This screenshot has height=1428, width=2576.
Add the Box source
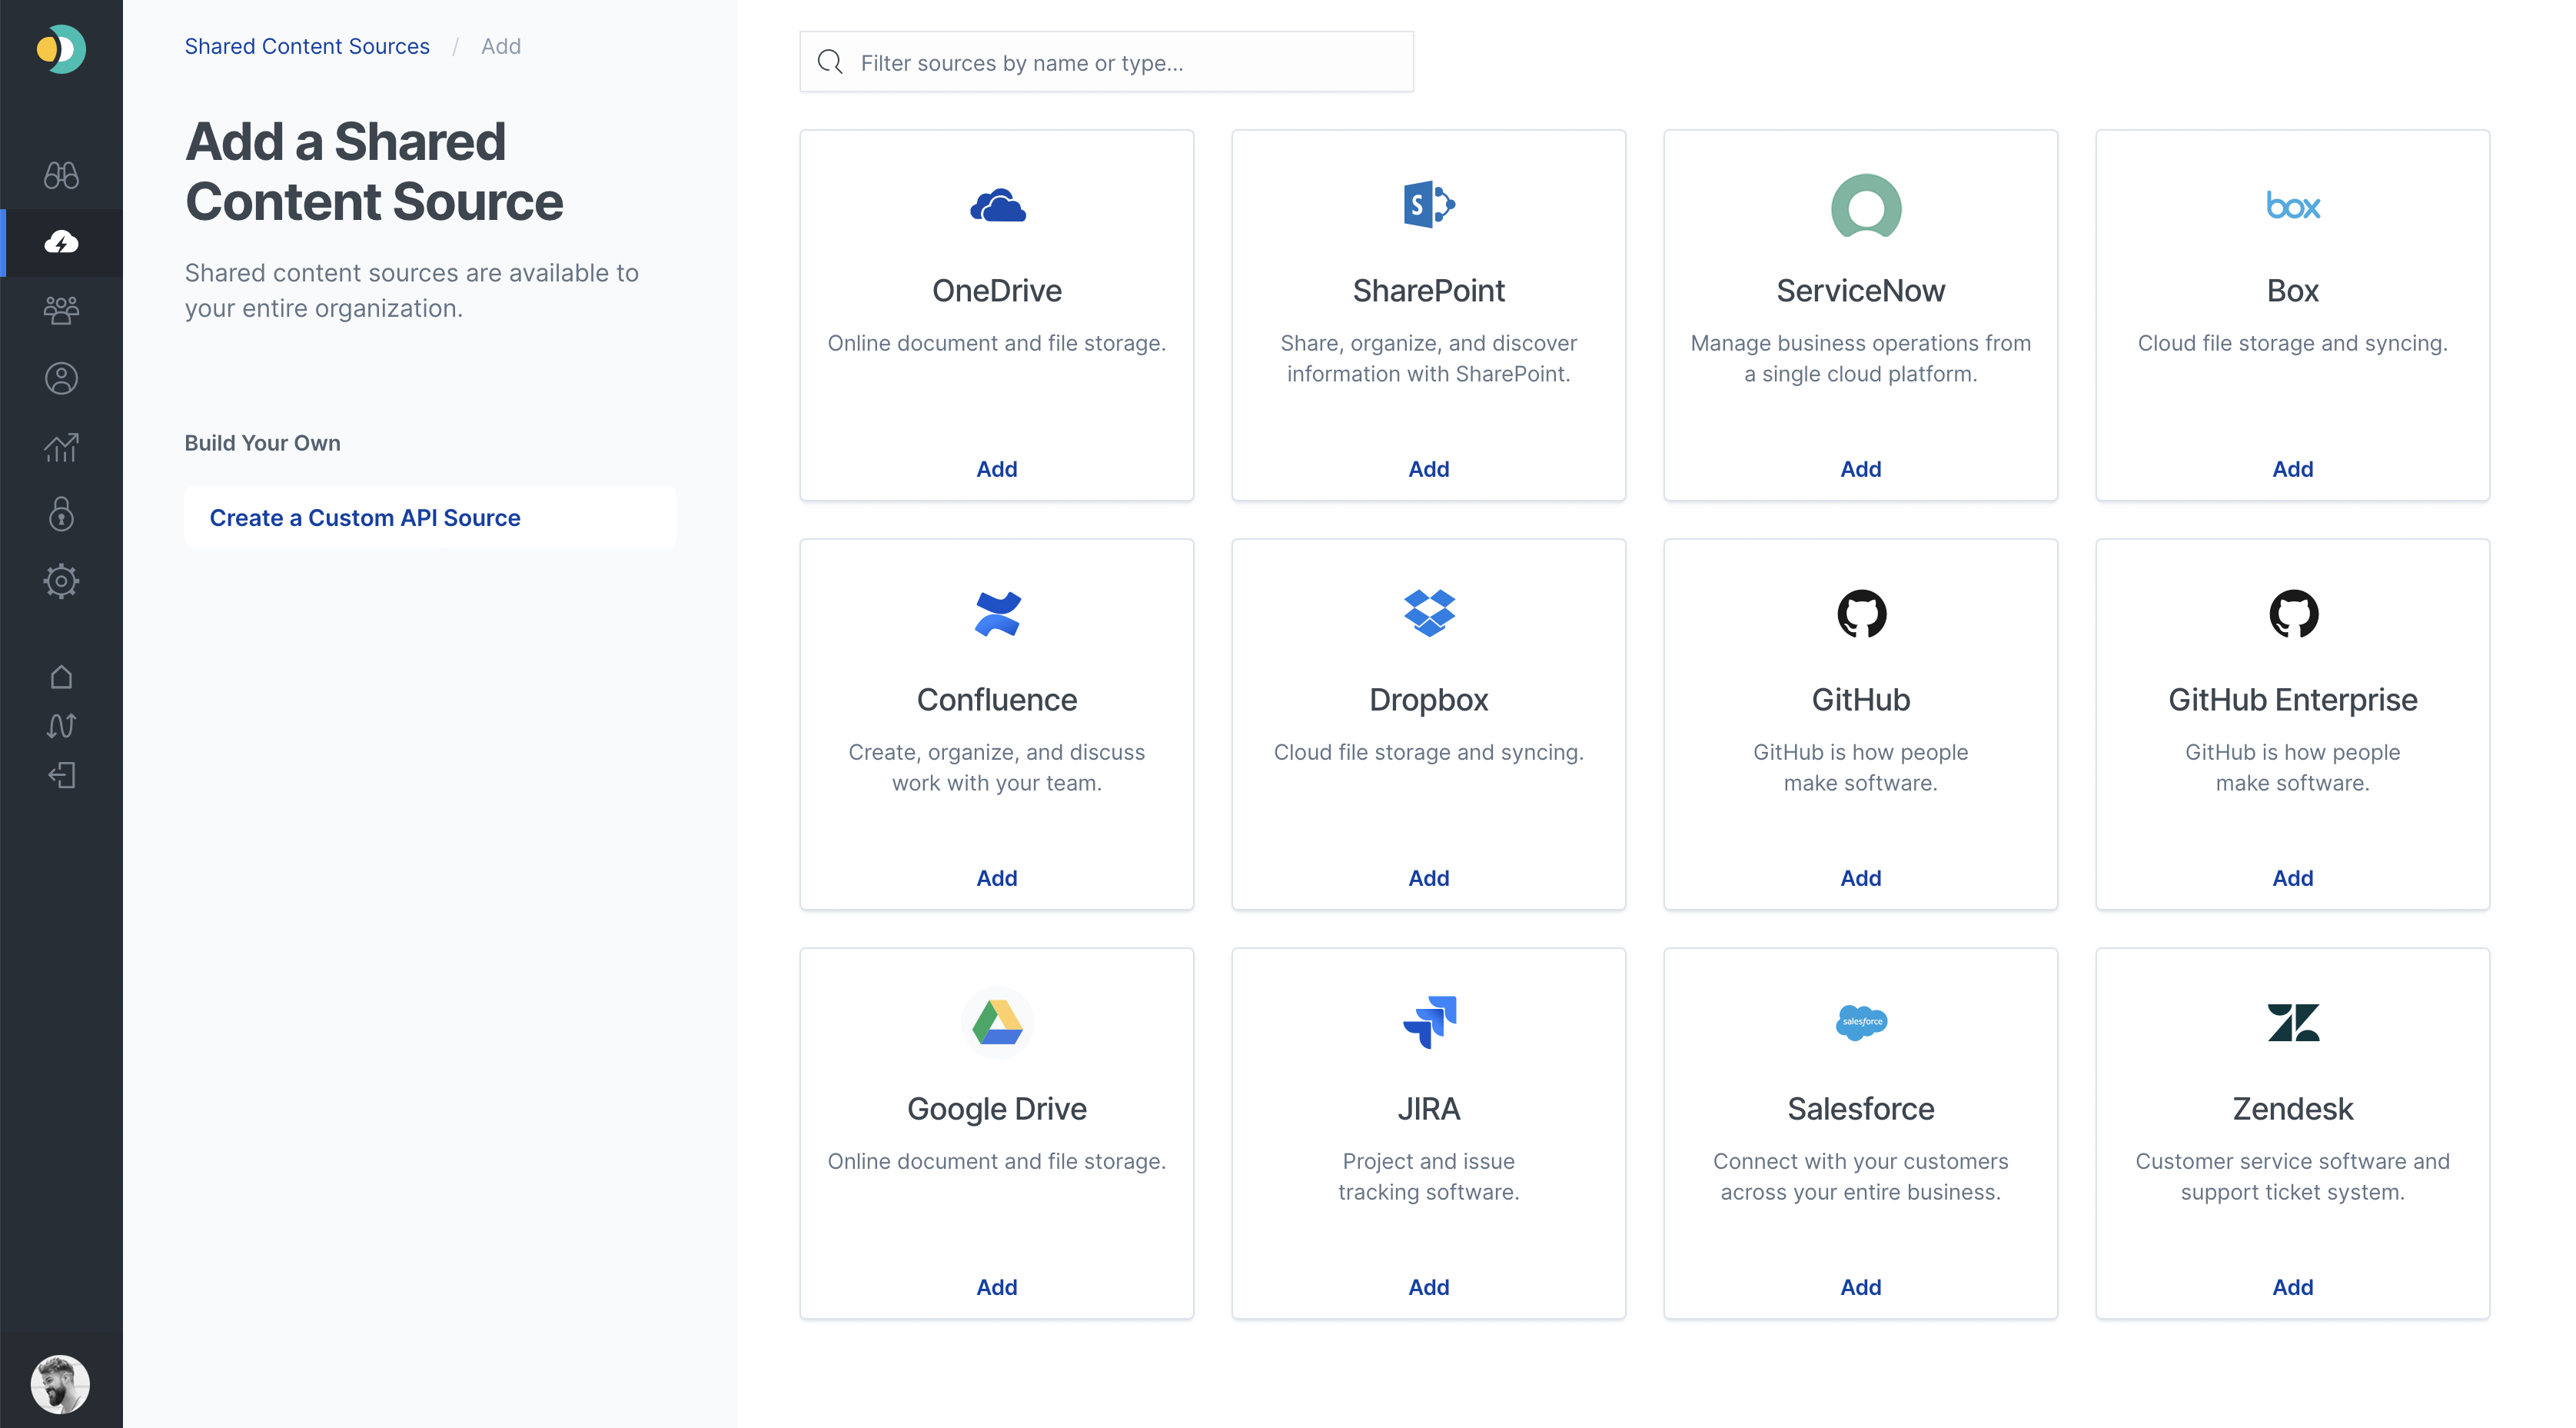click(2292, 469)
